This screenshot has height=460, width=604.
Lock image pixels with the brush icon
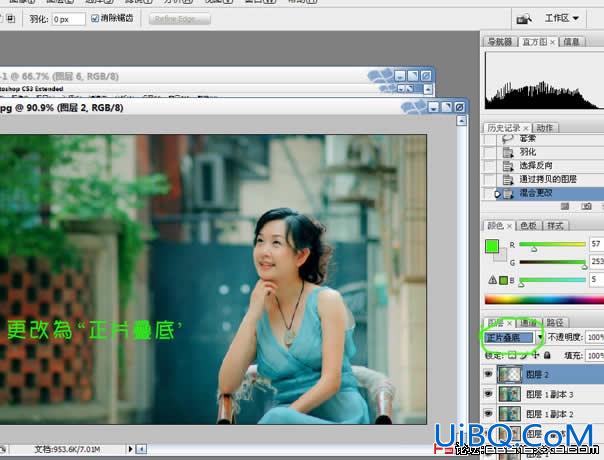point(524,355)
